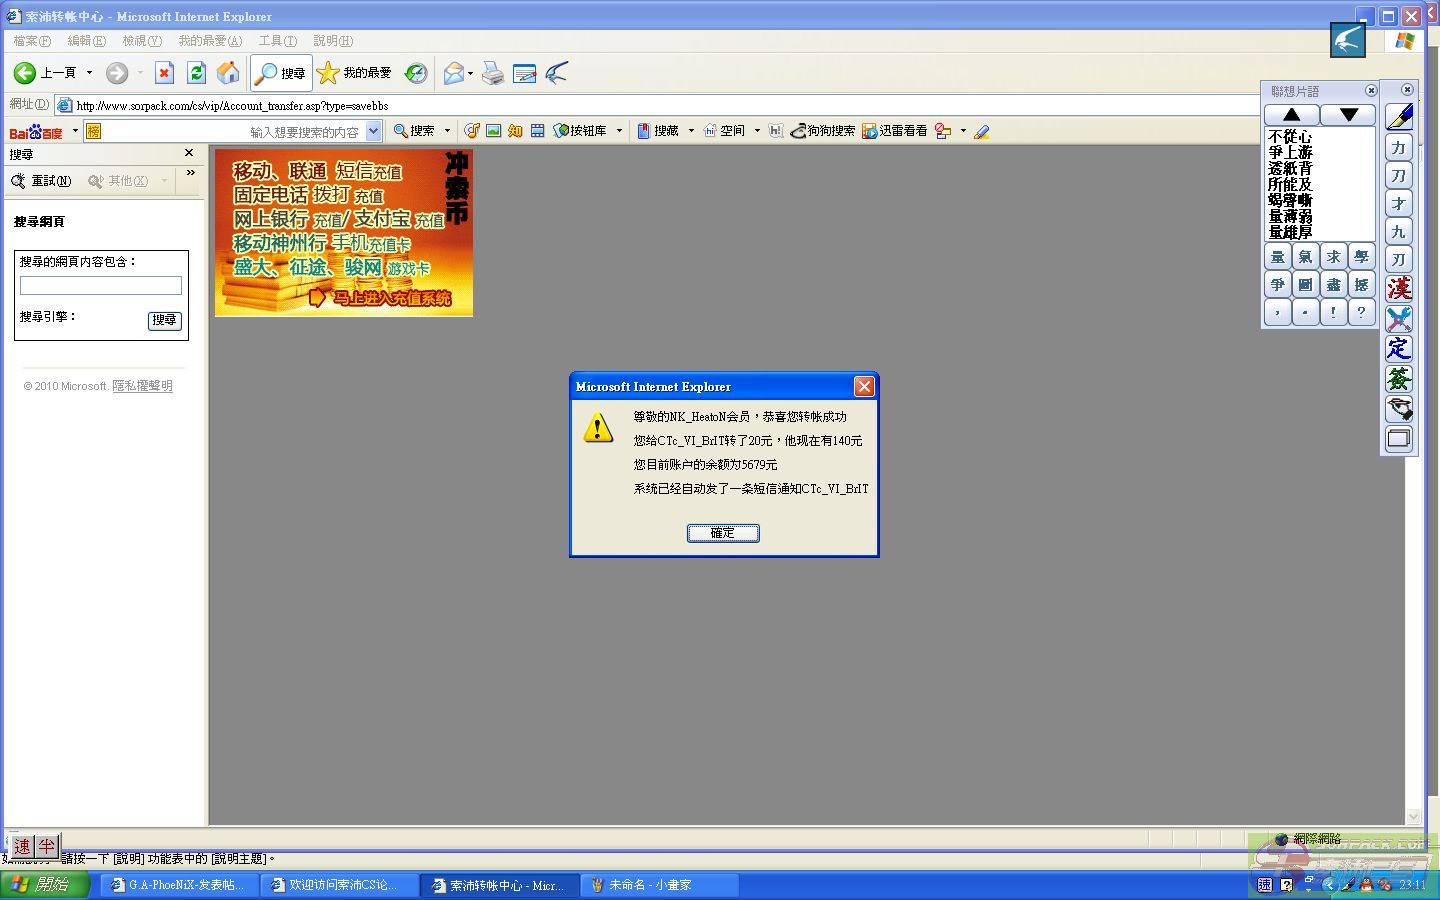Click the Refresh page icon
The image size is (1440, 900).
pyautogui.click(x=196, y=73)
